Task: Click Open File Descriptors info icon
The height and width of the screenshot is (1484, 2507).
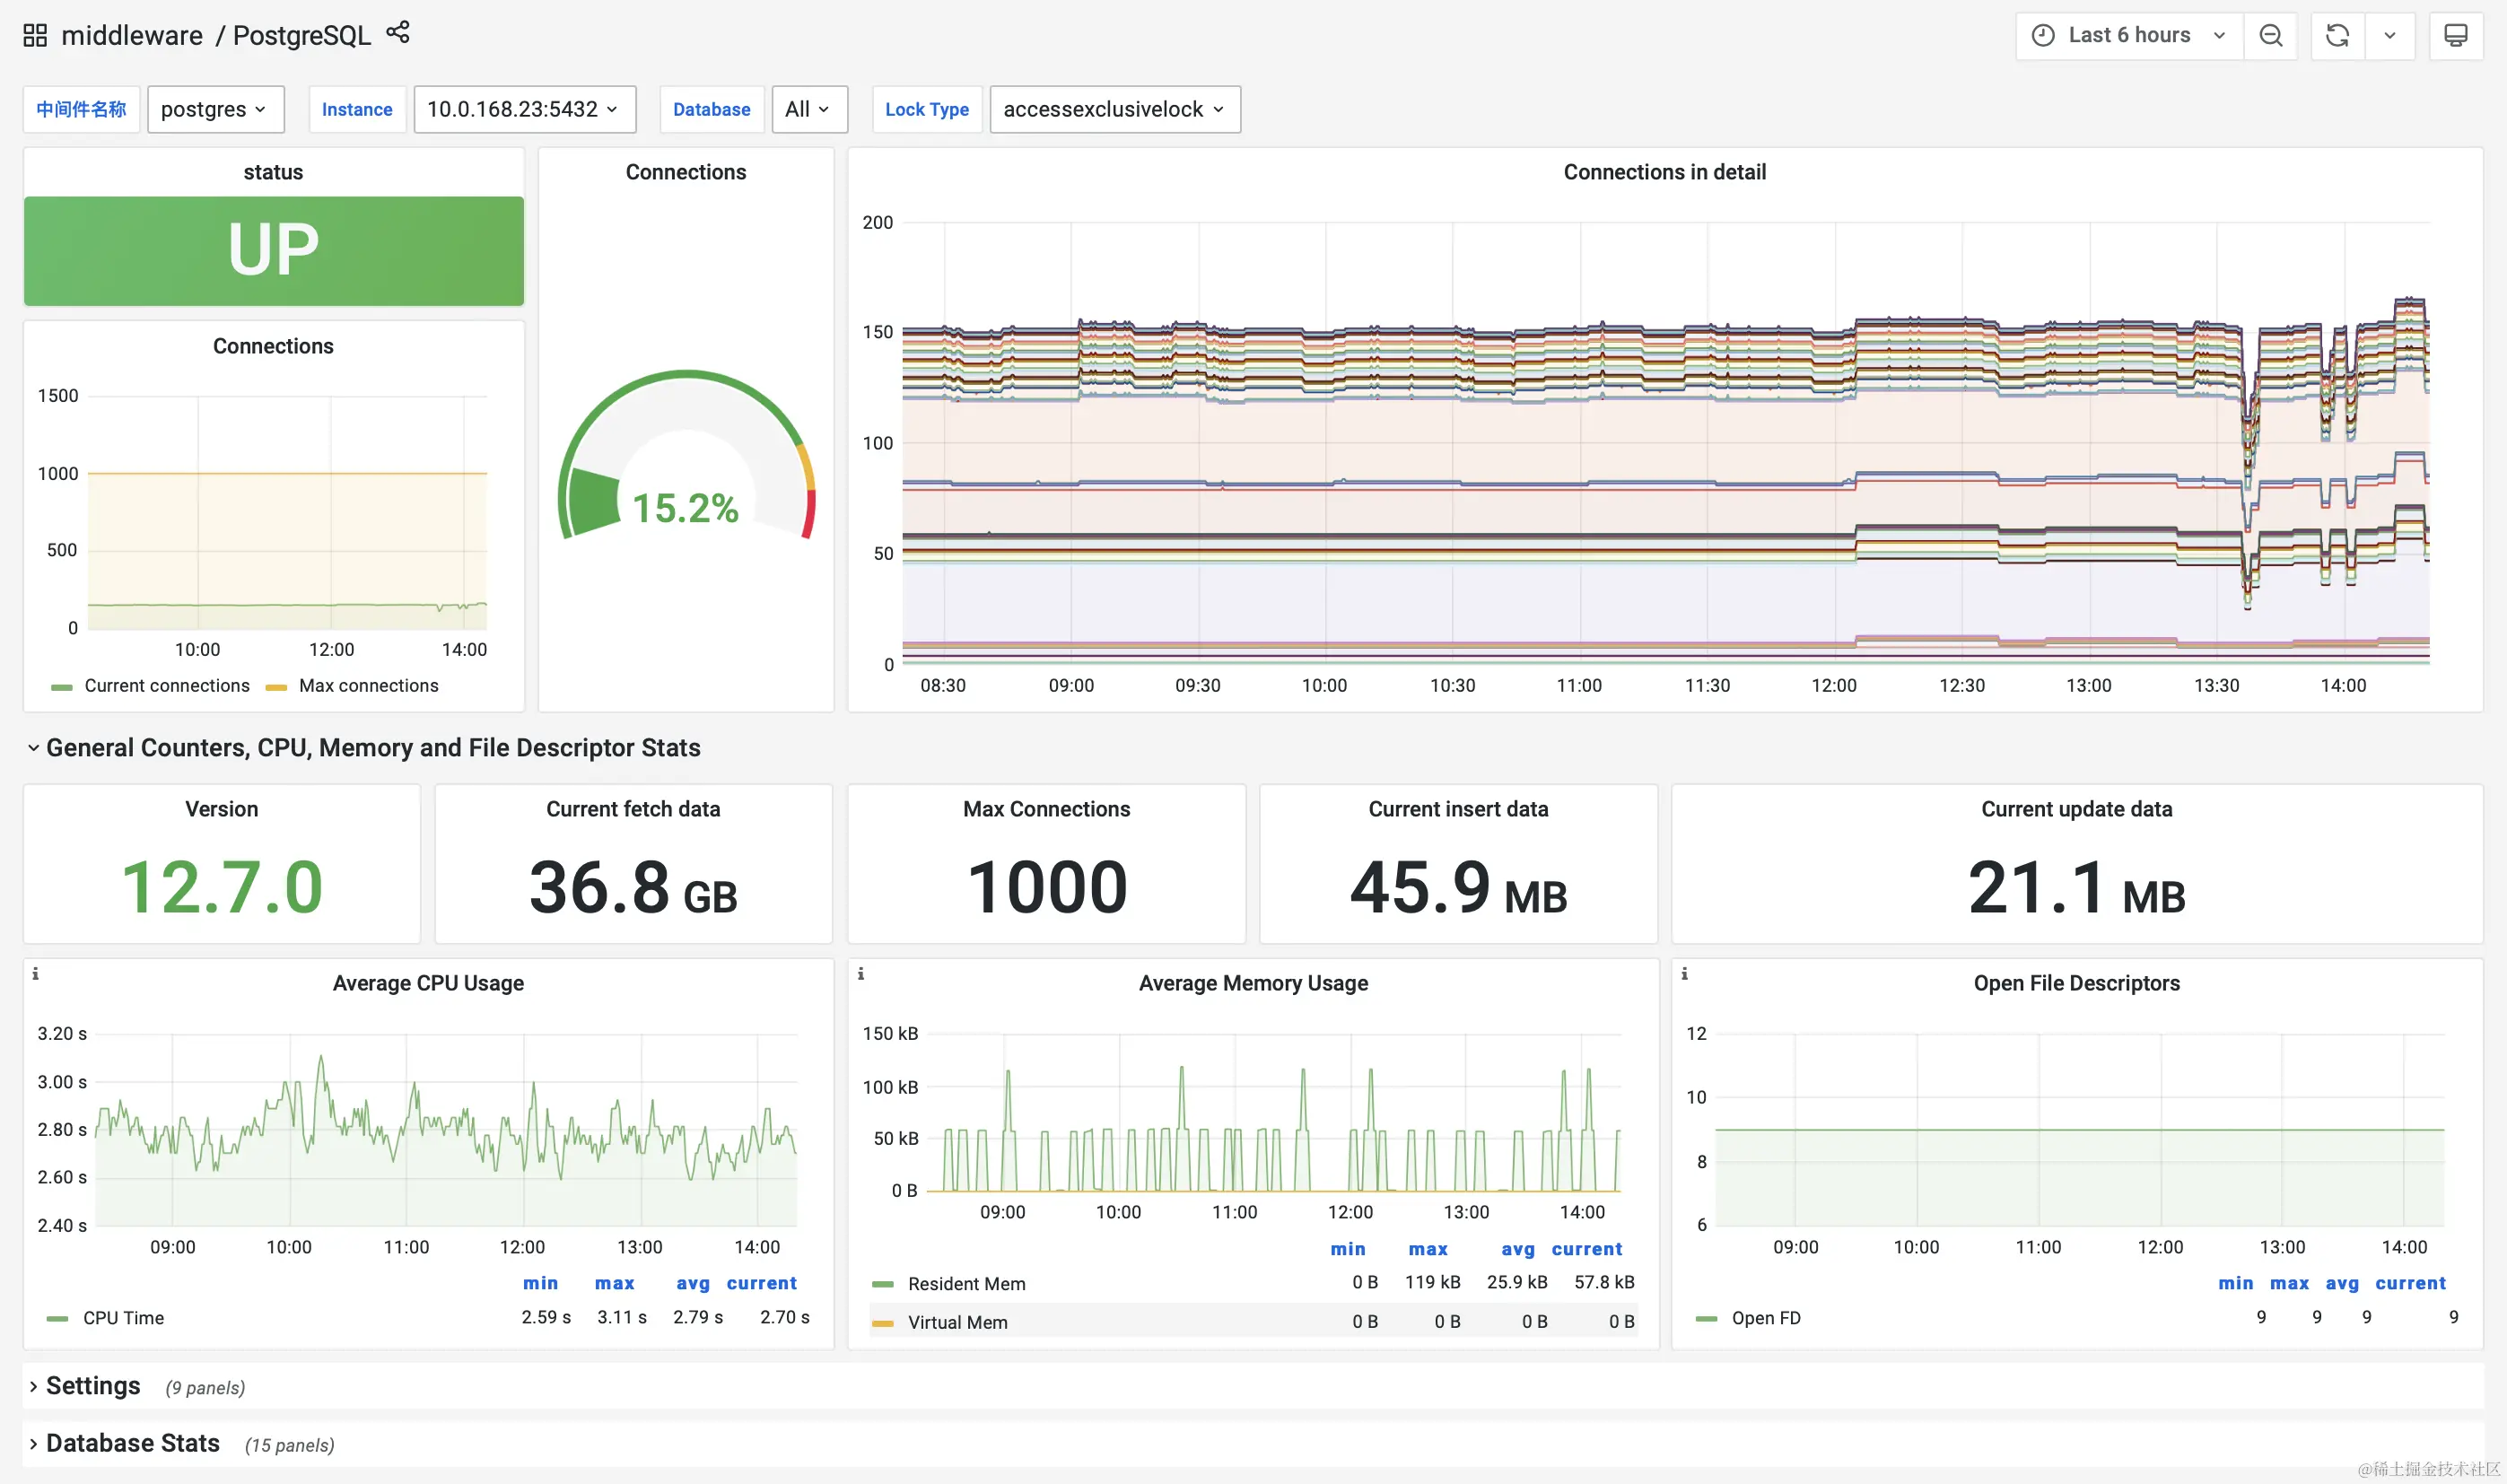Action: tap(1685, 973)
